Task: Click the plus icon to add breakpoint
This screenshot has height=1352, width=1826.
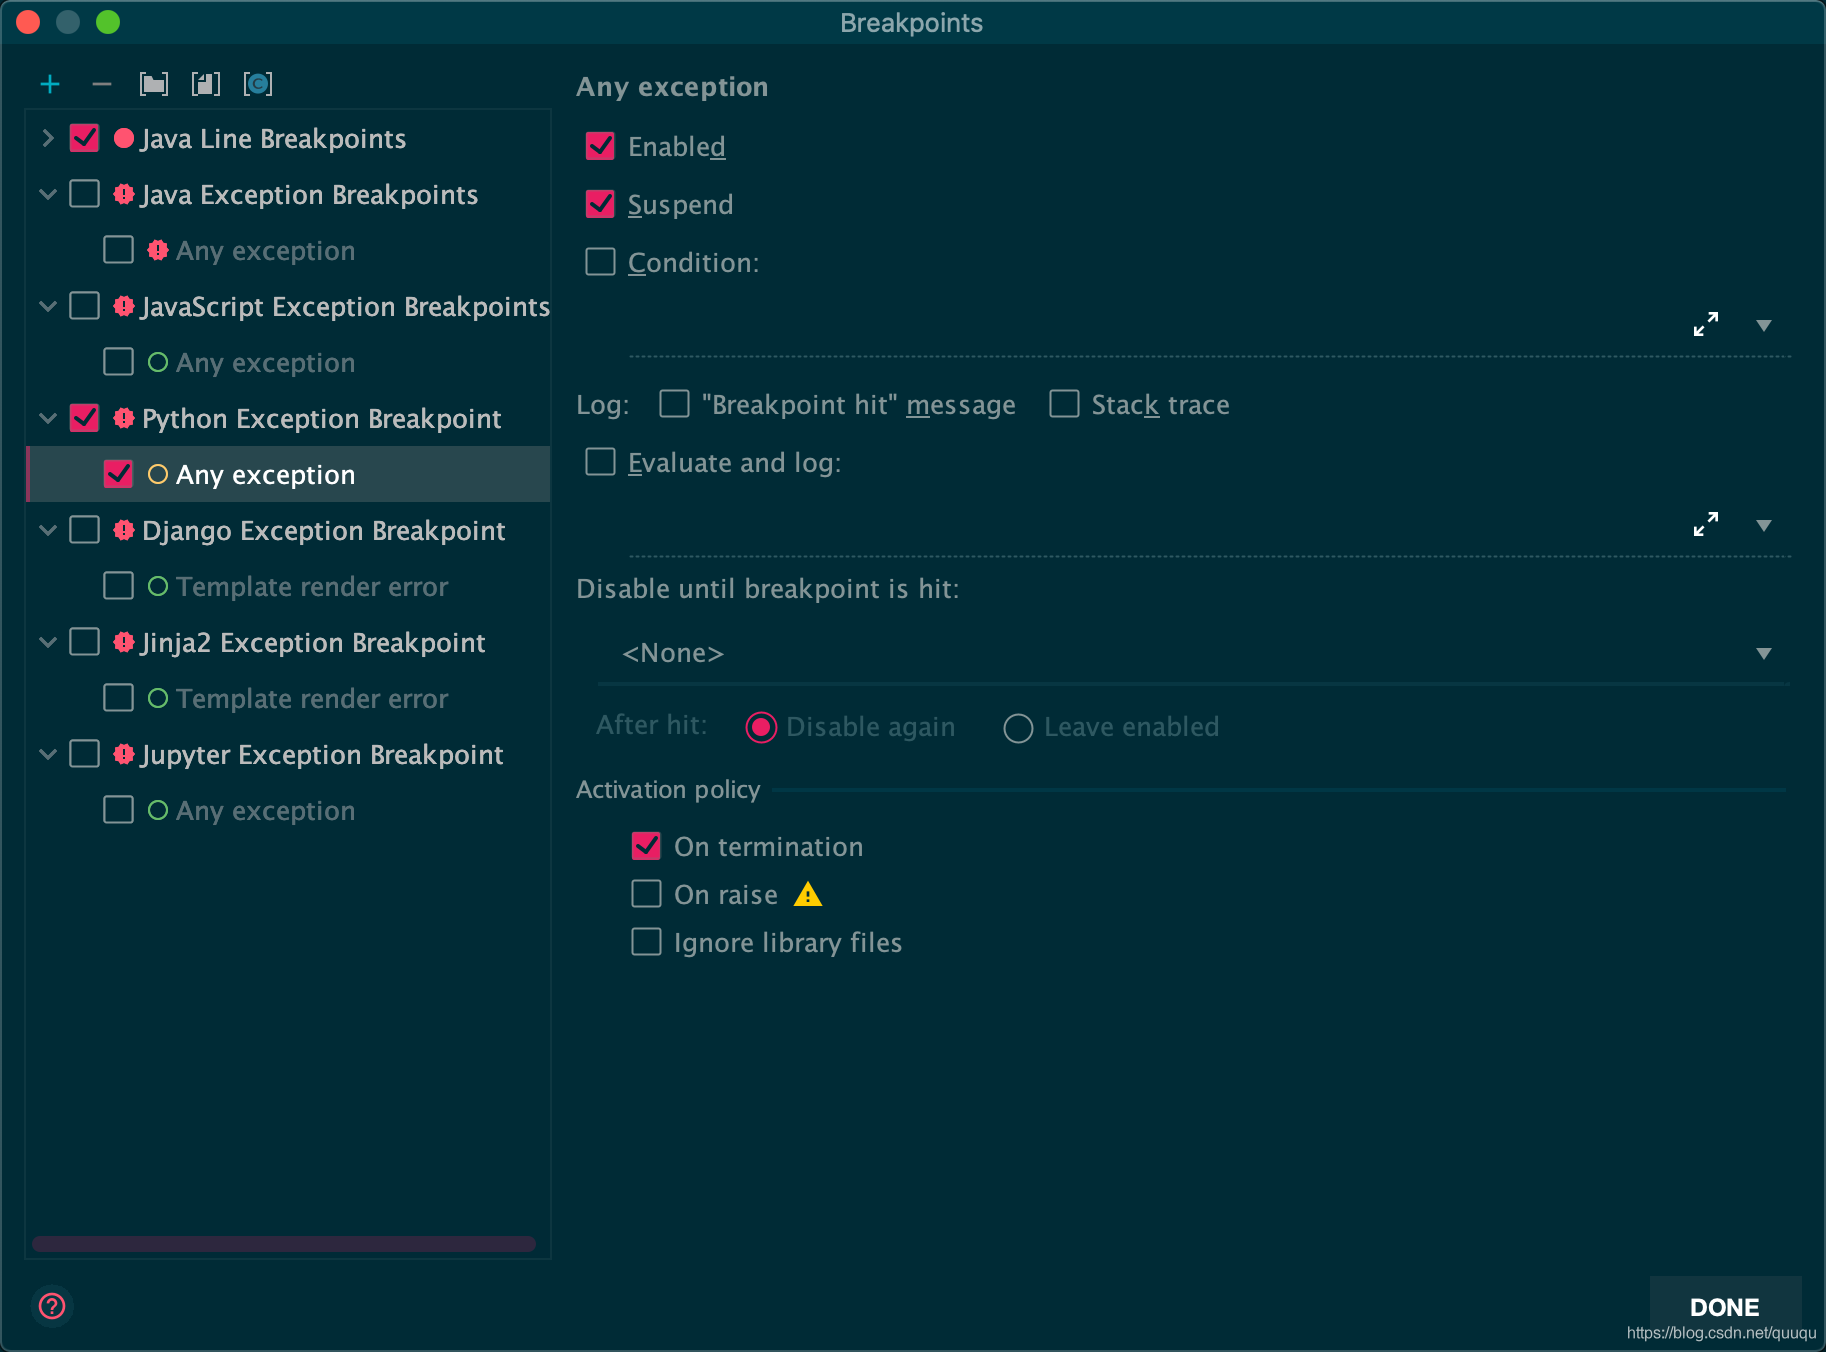Action: pos(50,84)
